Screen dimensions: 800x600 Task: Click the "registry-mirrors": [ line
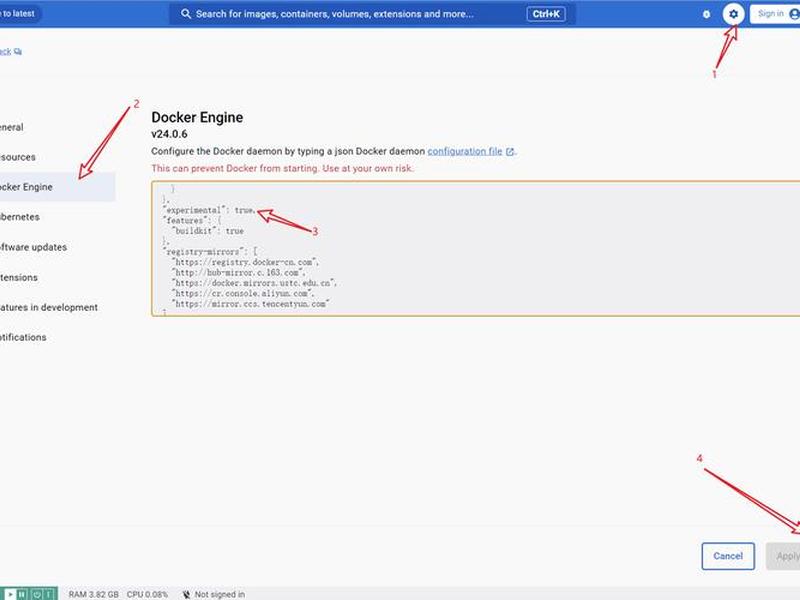[x=210, y=252]
